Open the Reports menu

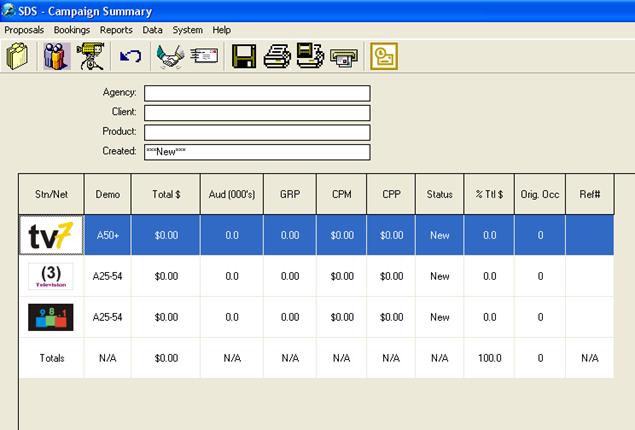116,30
